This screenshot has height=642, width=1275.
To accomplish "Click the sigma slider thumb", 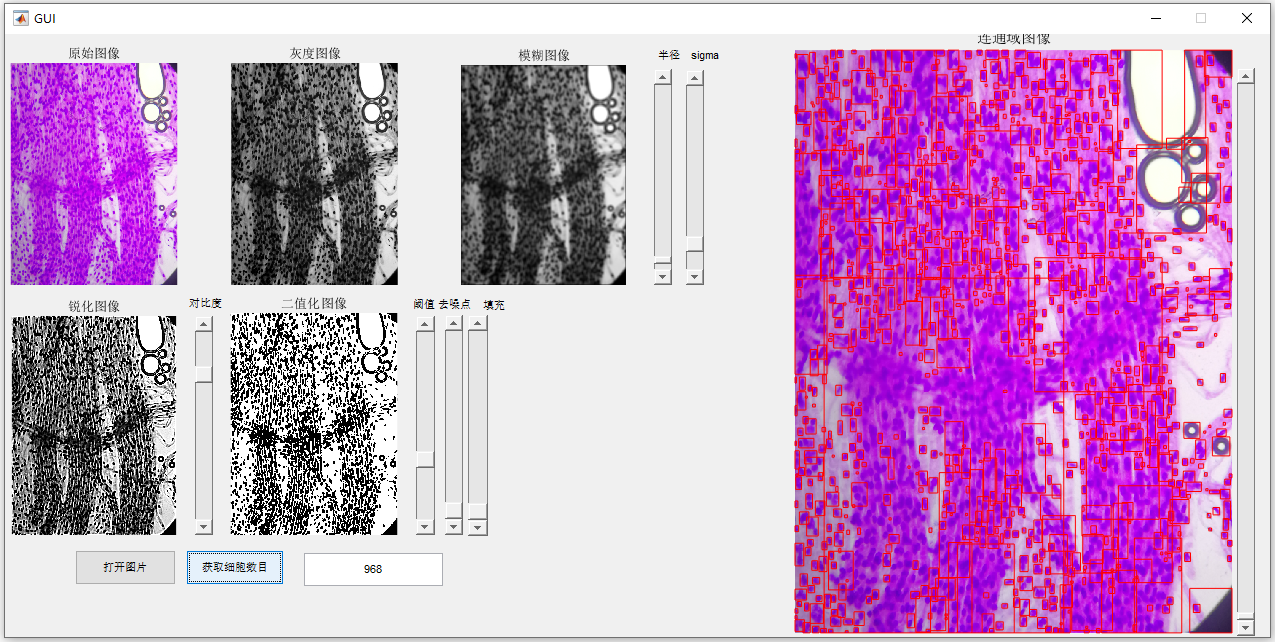I will click(695, 244).
